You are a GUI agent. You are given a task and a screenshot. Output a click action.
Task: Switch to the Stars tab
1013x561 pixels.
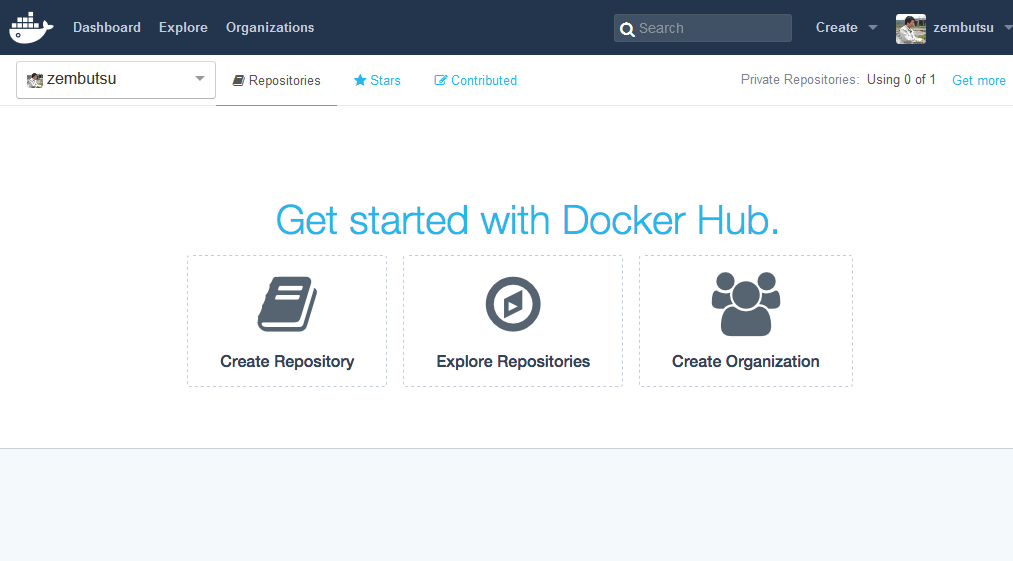click(x=377, y=80)
